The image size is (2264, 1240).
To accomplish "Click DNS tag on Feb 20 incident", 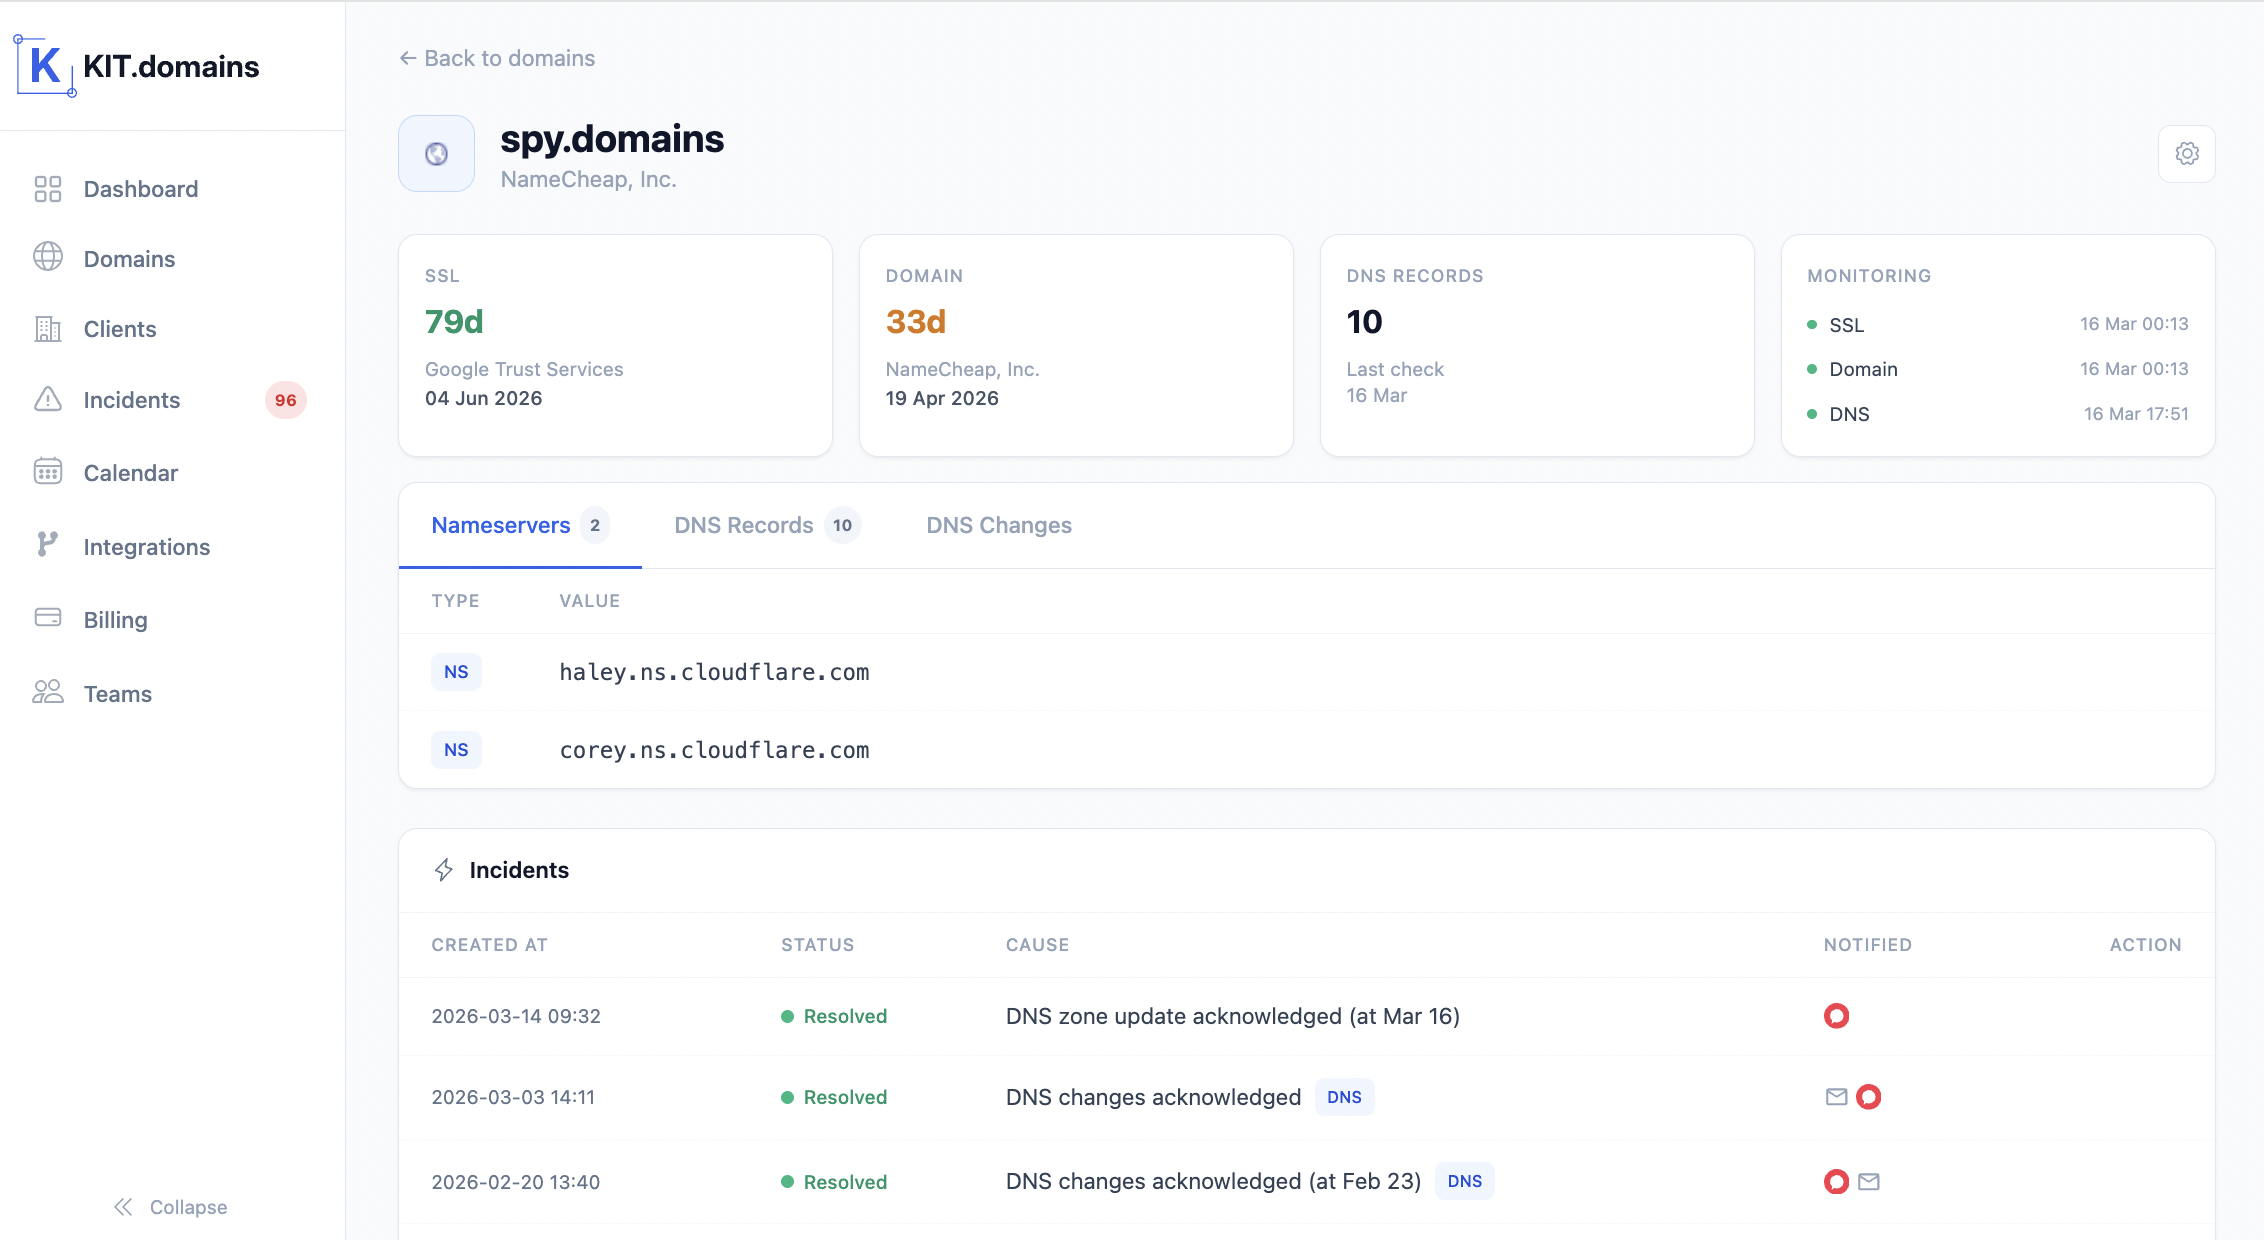I will tap(1464, 1181).
